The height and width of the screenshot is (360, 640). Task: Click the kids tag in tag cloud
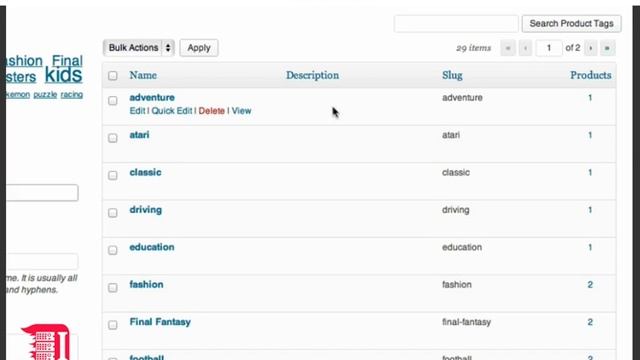pyautogui.click(x=63, y=75)
